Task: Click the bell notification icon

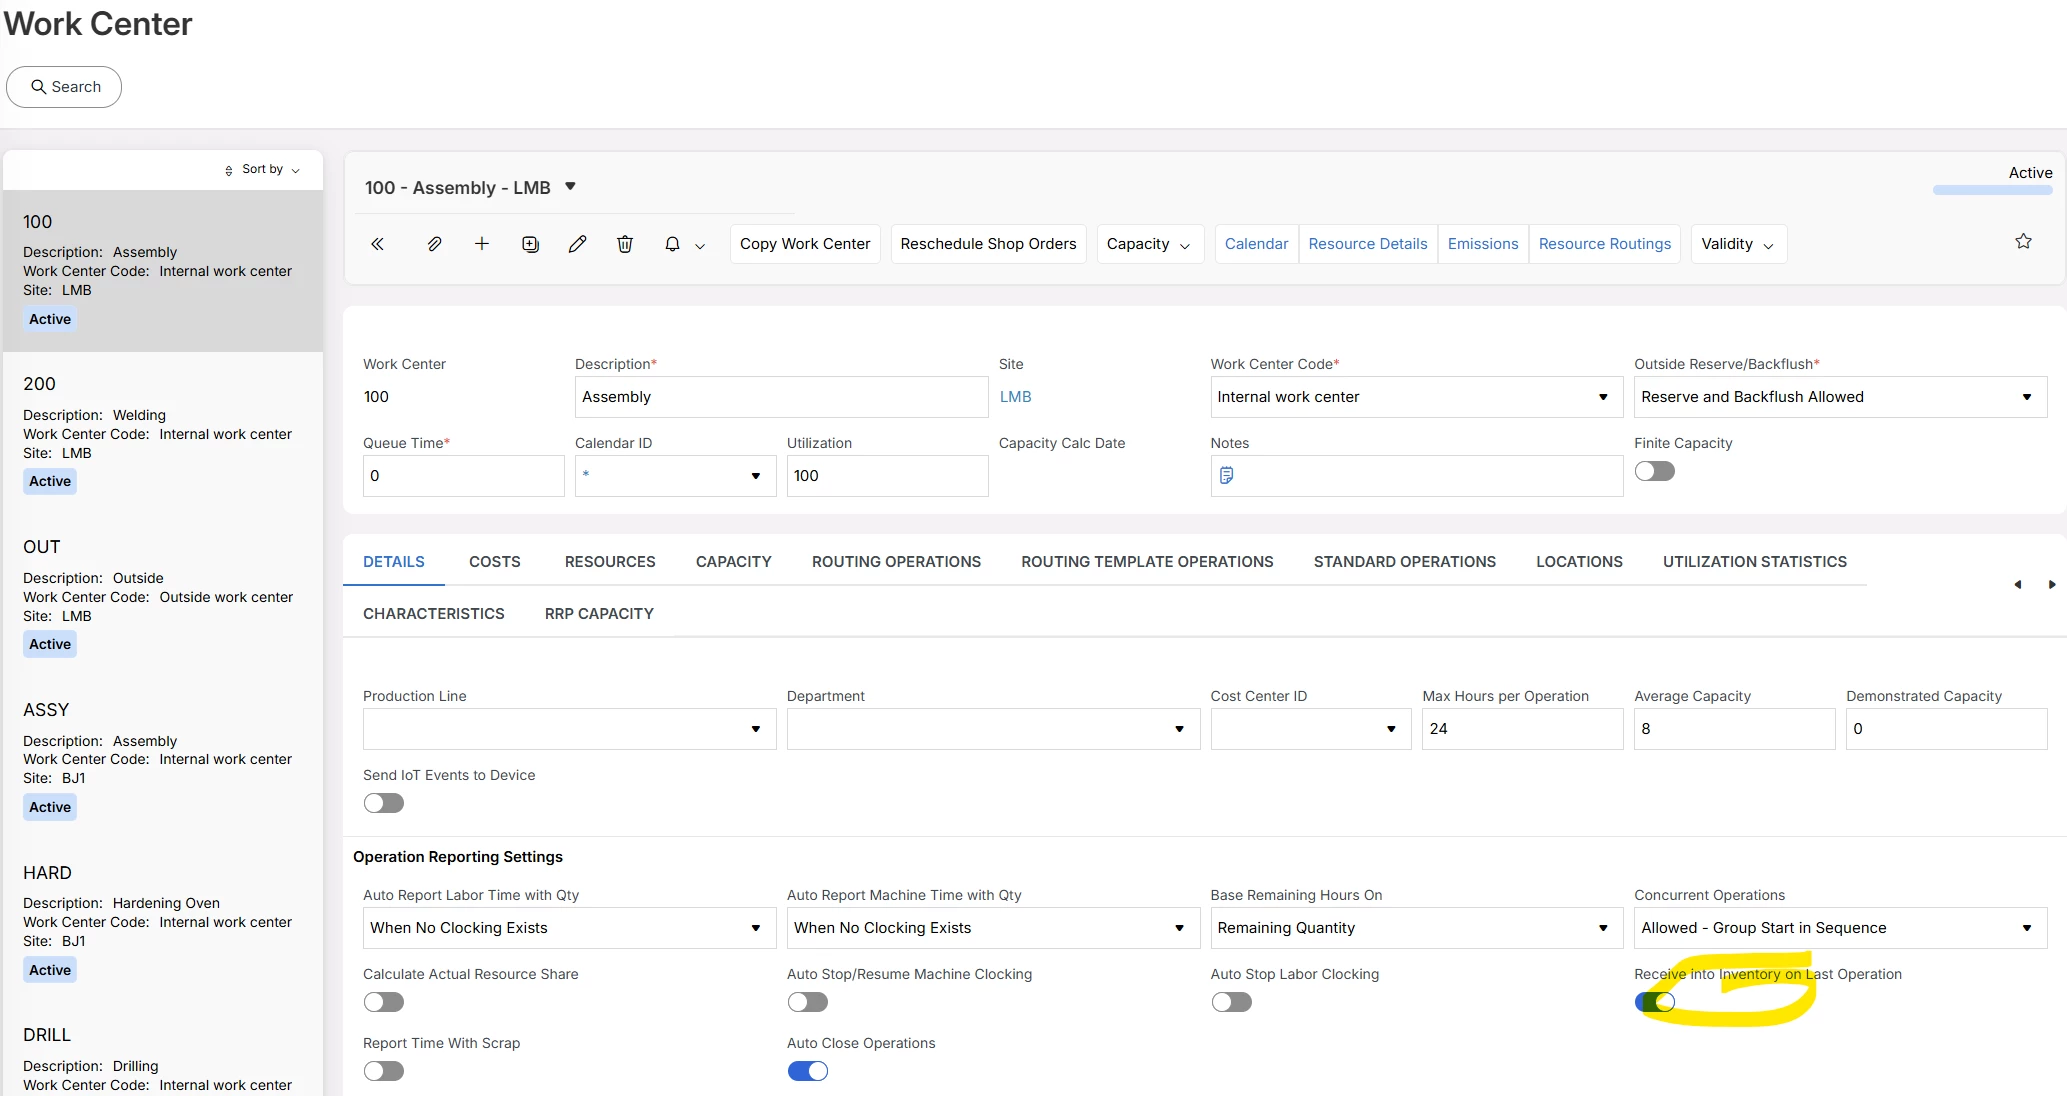Action: pos(673,244)
